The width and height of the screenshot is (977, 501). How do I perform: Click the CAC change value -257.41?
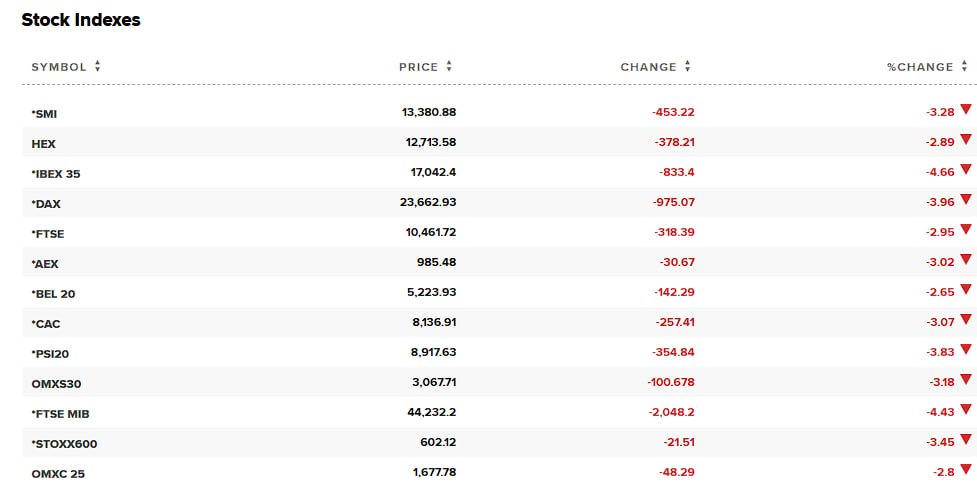(x=675, y=322)
